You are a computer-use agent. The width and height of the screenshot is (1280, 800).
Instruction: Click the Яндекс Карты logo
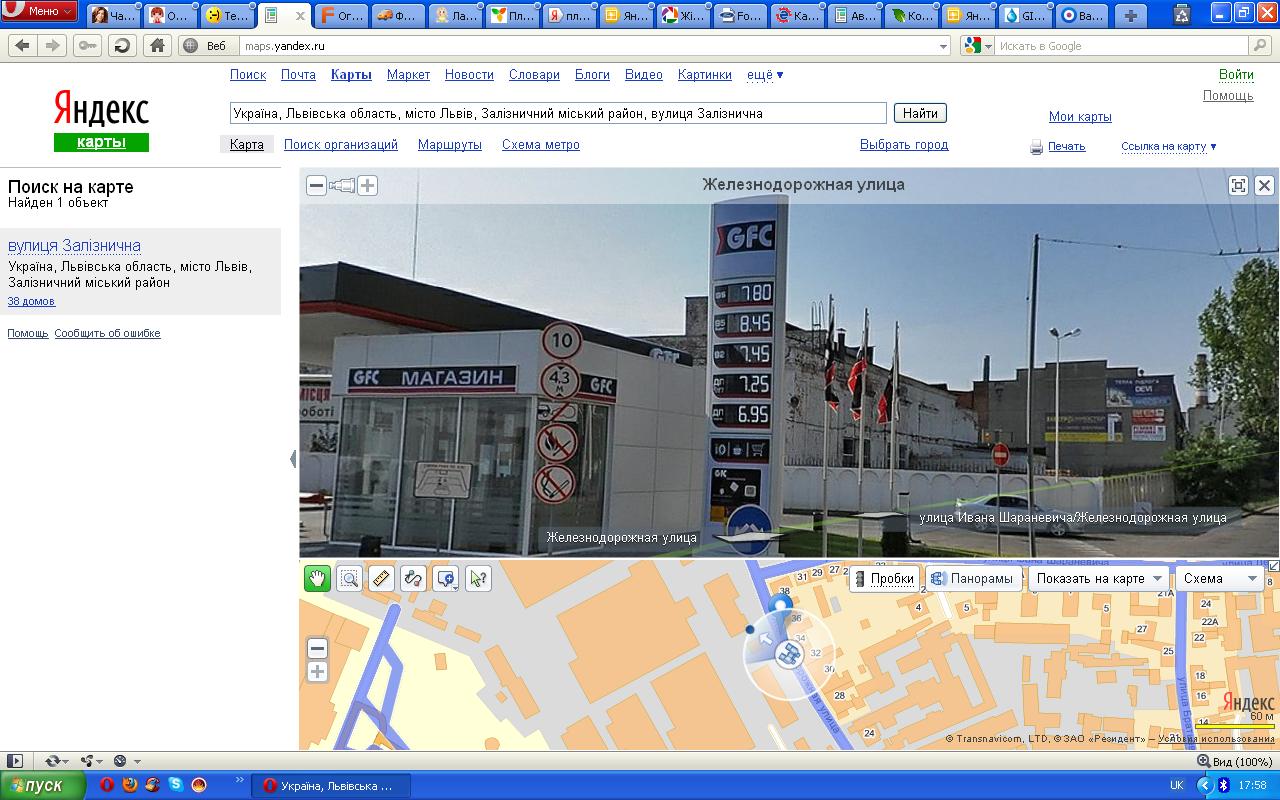(x=101, y=120)
